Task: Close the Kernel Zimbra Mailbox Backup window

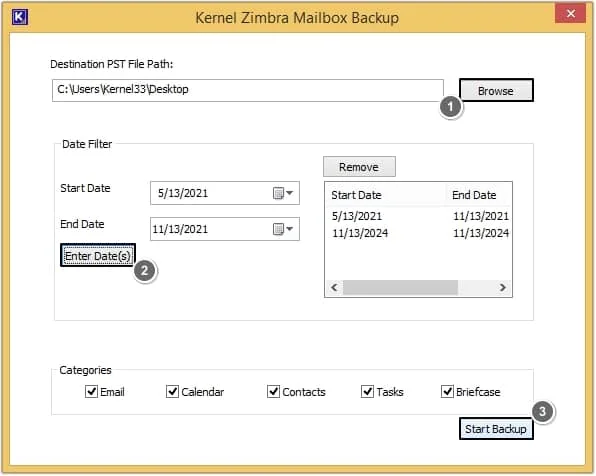Action: coord(570,14)
